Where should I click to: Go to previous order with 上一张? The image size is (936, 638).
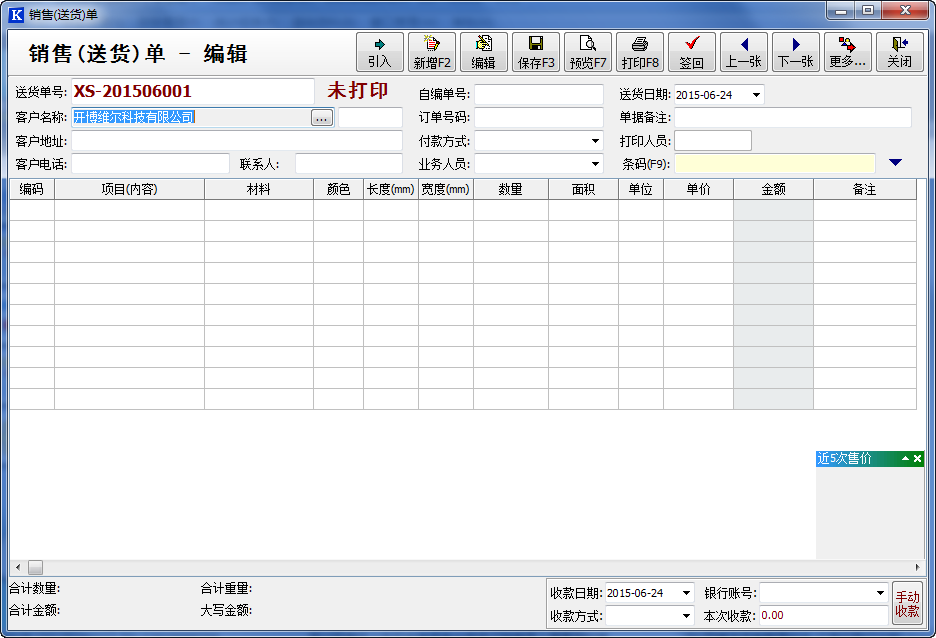click(744, 52)
